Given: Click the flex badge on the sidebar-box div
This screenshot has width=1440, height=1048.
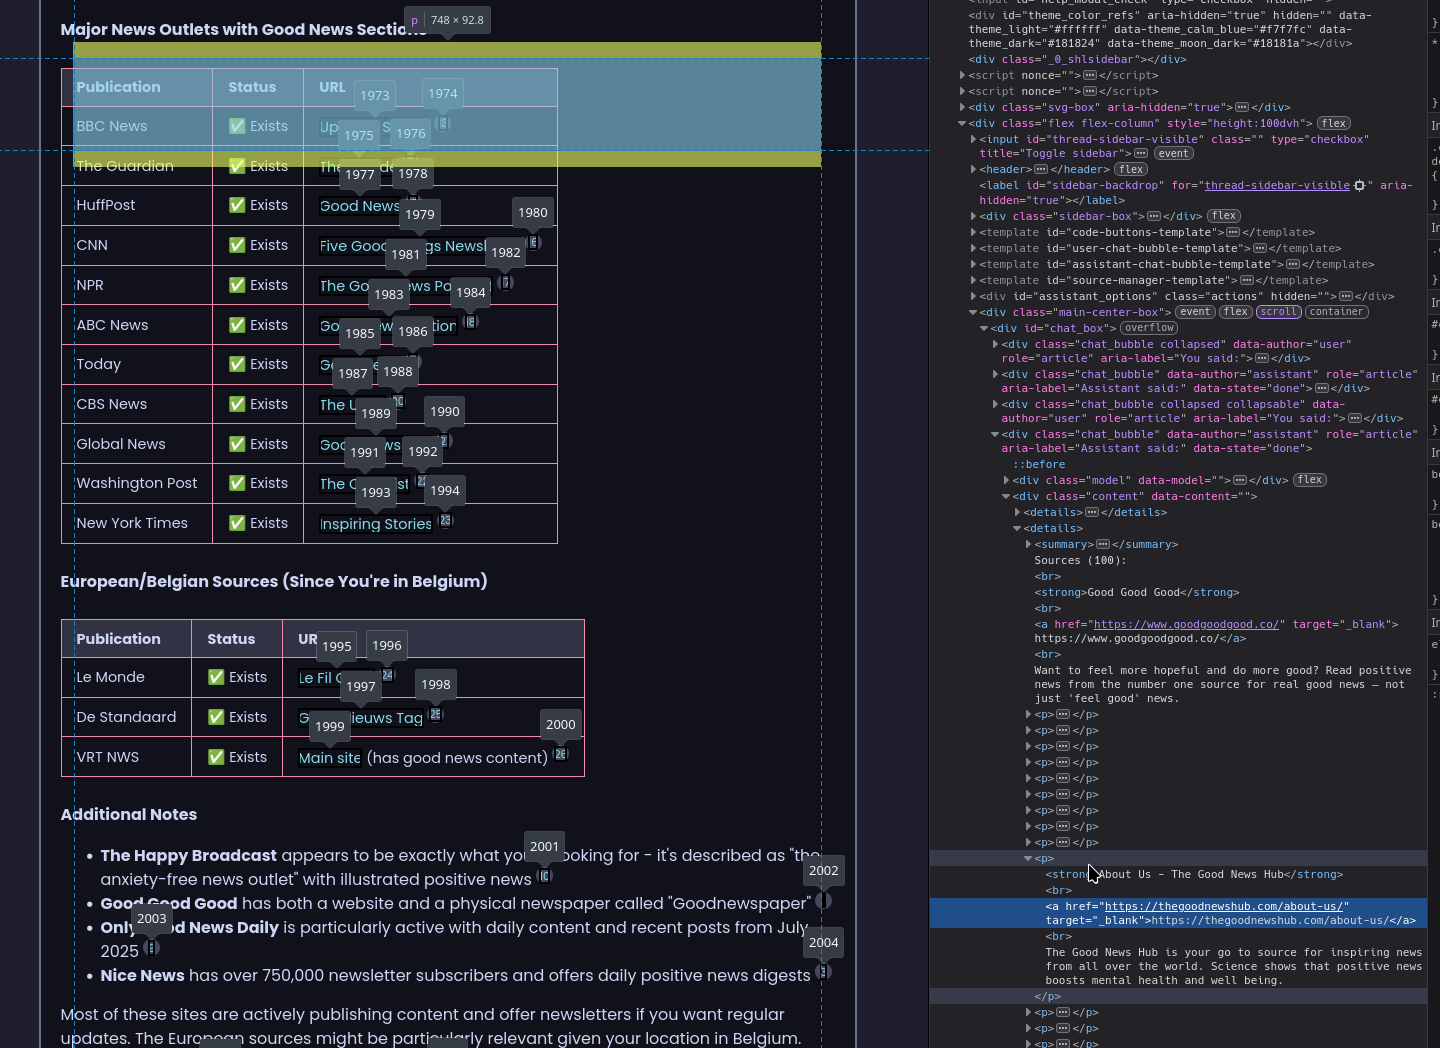Looking at the screenshot, I should 1224,216.
